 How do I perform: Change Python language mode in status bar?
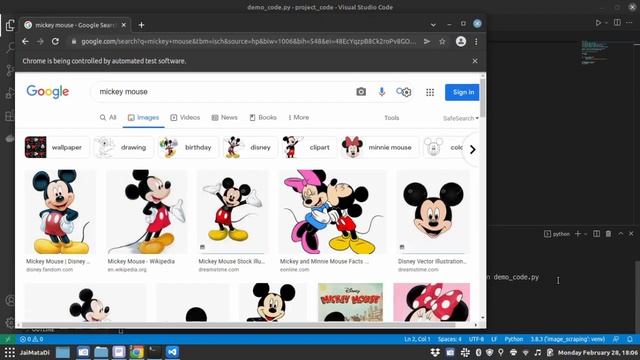[x=513, y=339]
